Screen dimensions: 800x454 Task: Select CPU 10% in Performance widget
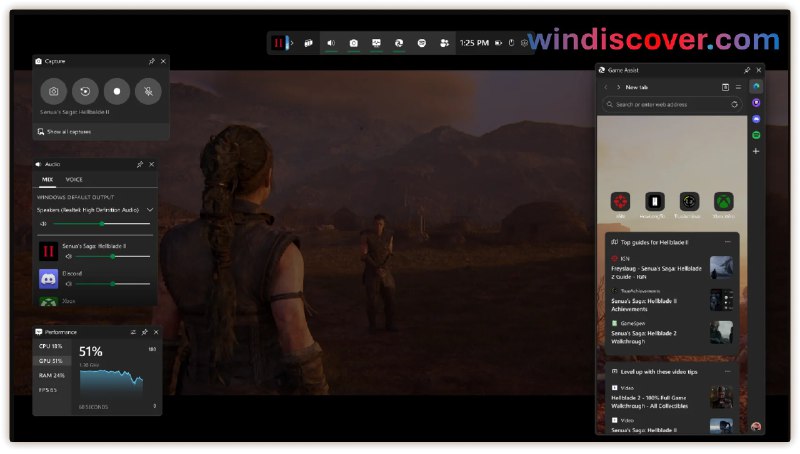pyautogui.click(x=51, y=346)
